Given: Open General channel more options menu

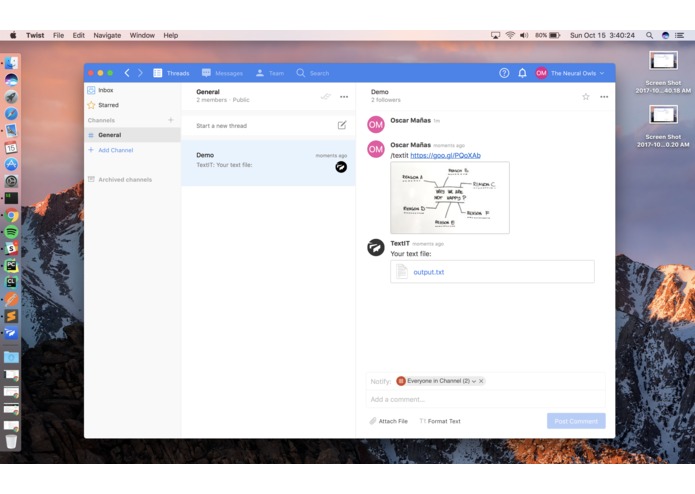Looking at the screenshot, I should (344, 97).
